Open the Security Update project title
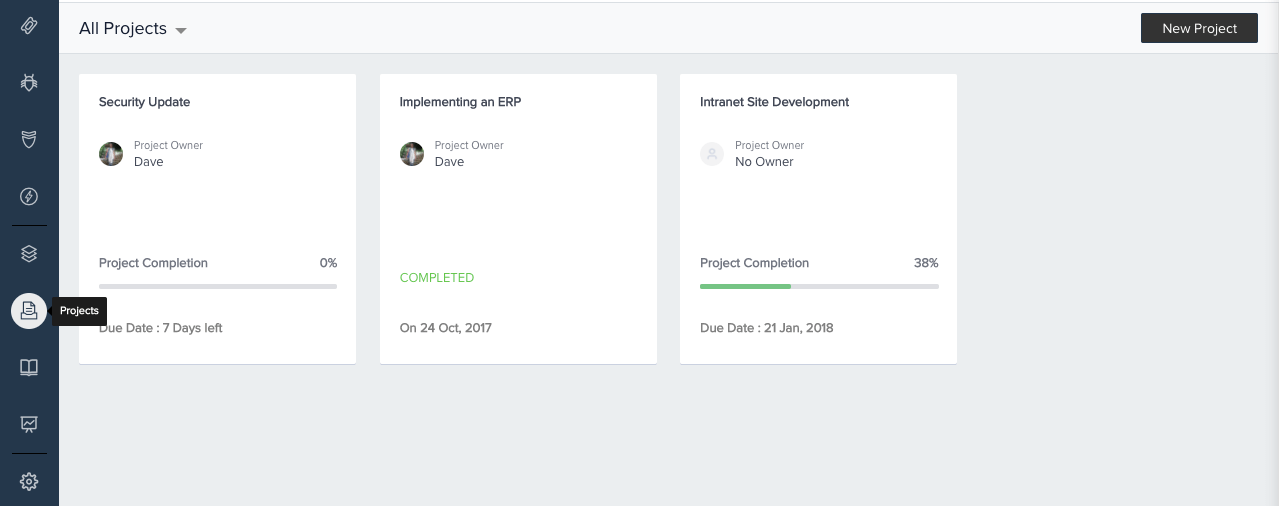 (x=144, y=102)
